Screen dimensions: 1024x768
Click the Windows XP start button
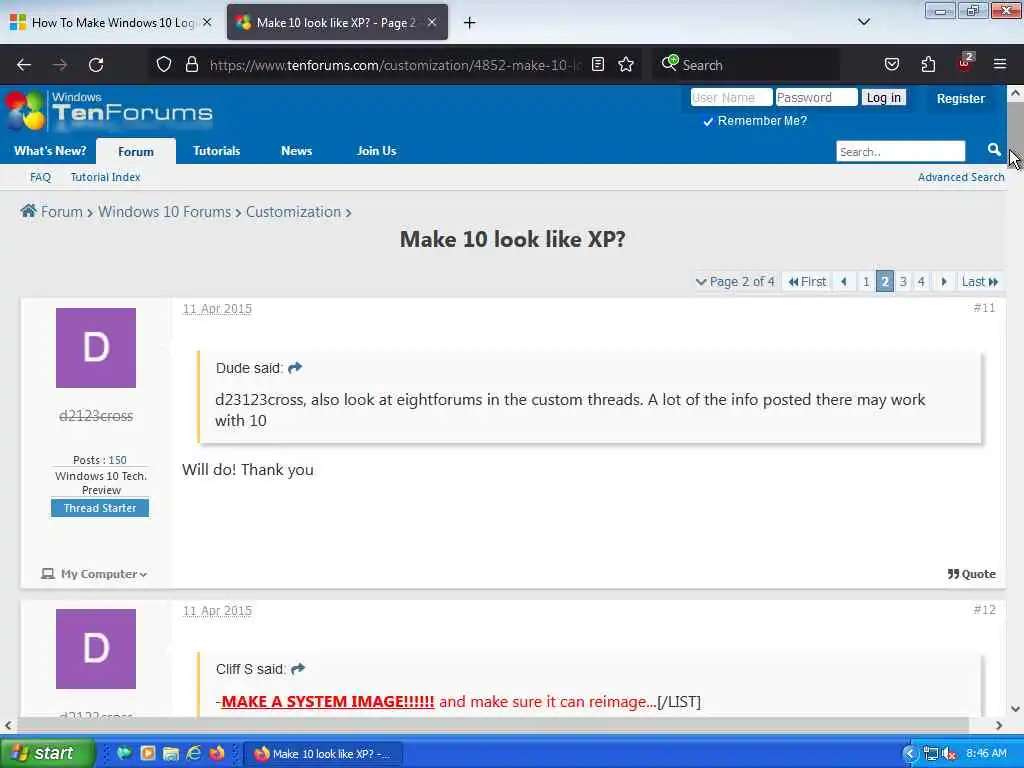click(46, 753)
